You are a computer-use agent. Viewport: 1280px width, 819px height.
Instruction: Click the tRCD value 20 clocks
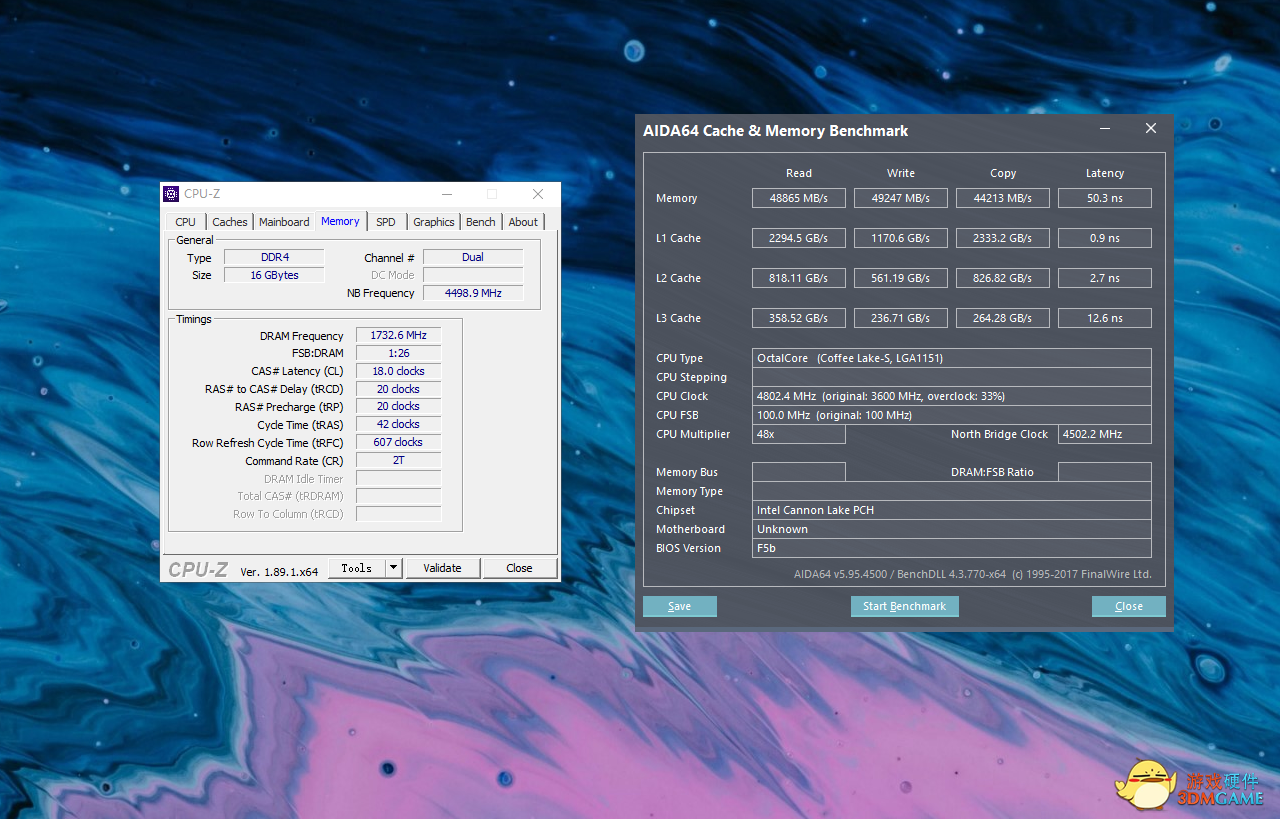398,389
